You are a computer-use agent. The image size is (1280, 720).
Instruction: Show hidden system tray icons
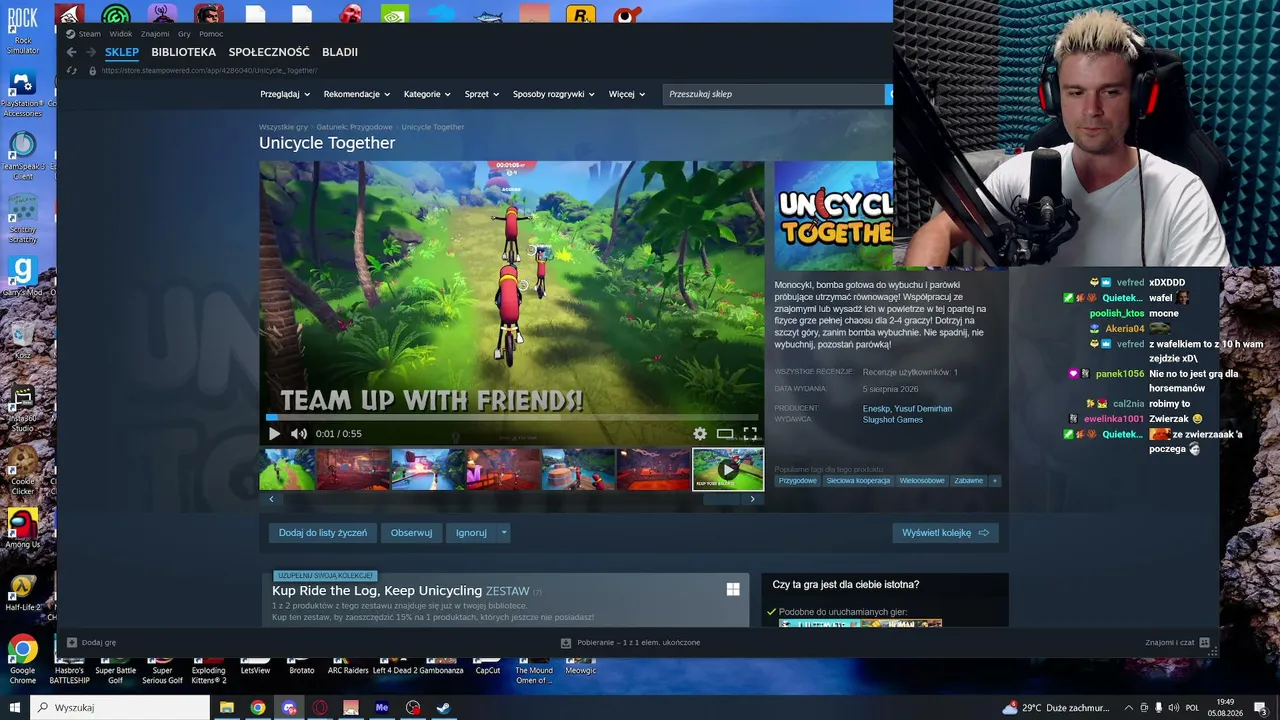[x=1129, y=708]
